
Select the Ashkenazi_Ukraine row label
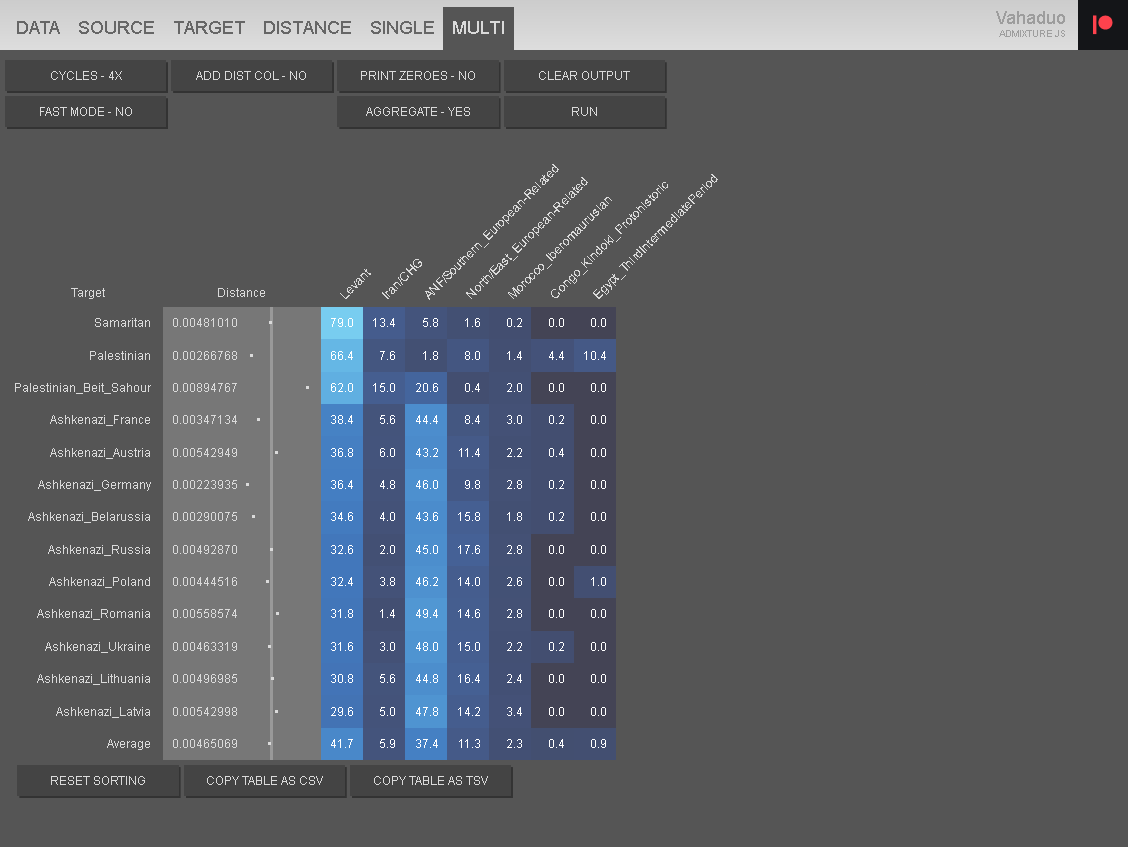click(x=98, y=647)
